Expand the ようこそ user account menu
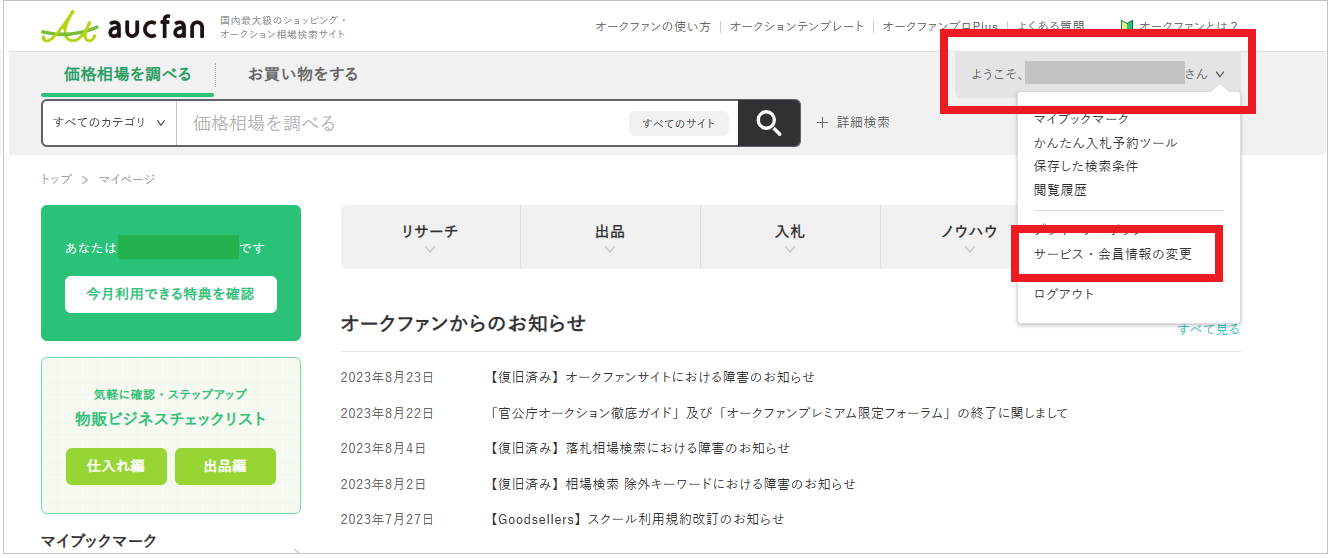Image resolution: width=1331 pixels, height=558 pixels. pos(1097,74)
